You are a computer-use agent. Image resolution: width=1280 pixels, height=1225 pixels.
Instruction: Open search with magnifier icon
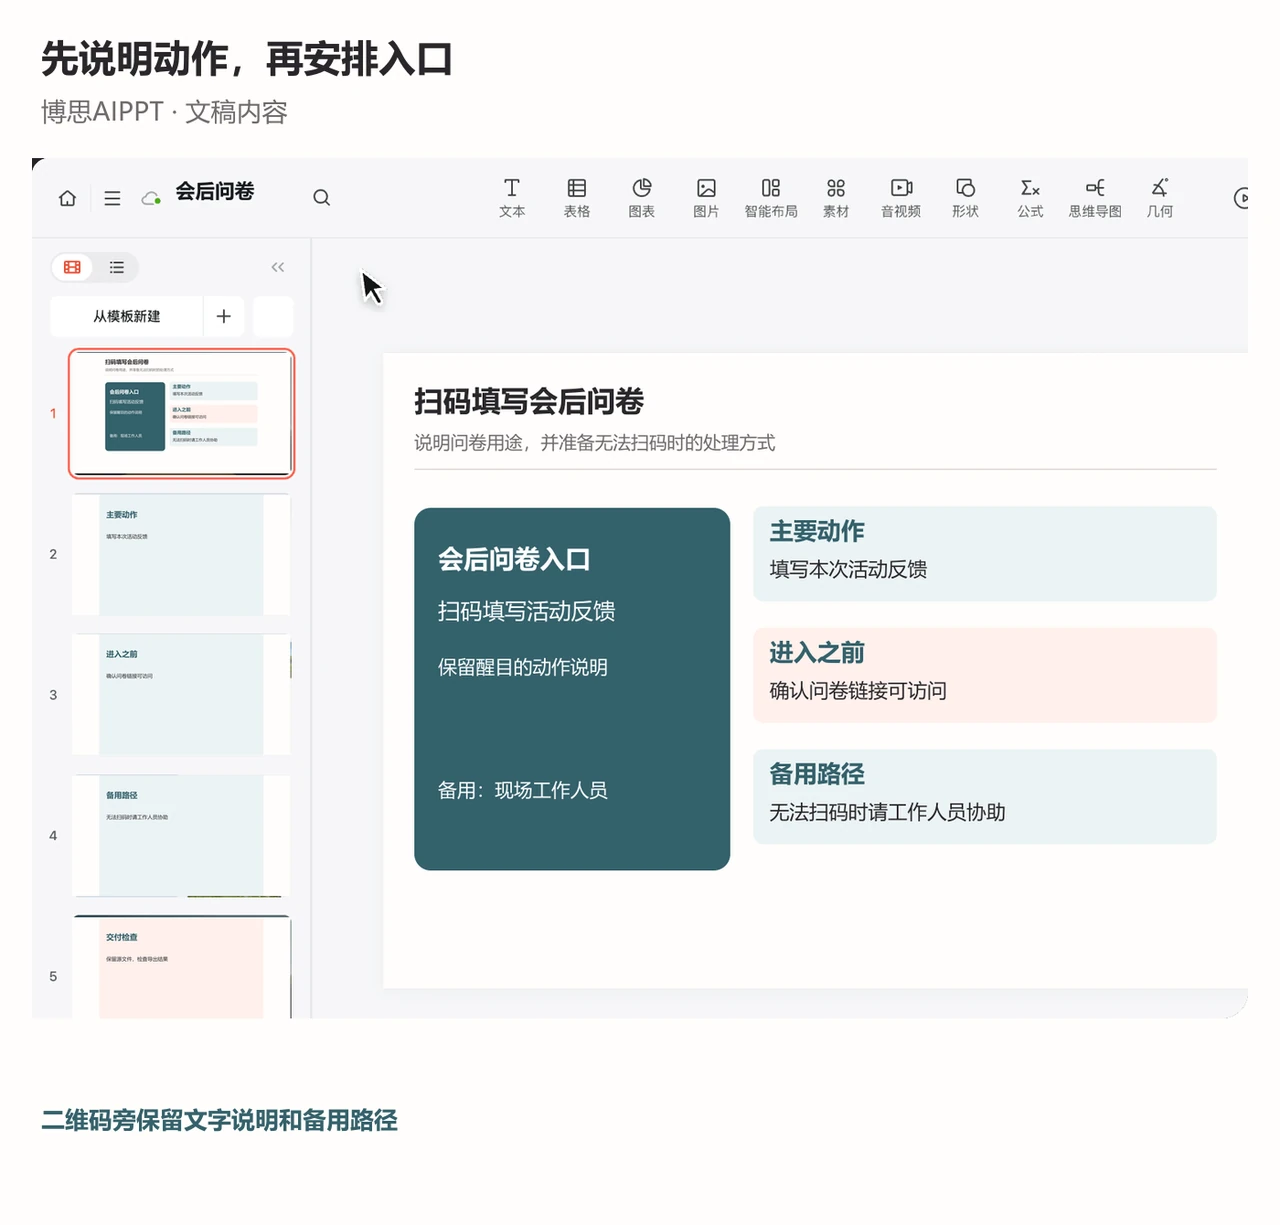pyautogui.click(x=321, y=198)
